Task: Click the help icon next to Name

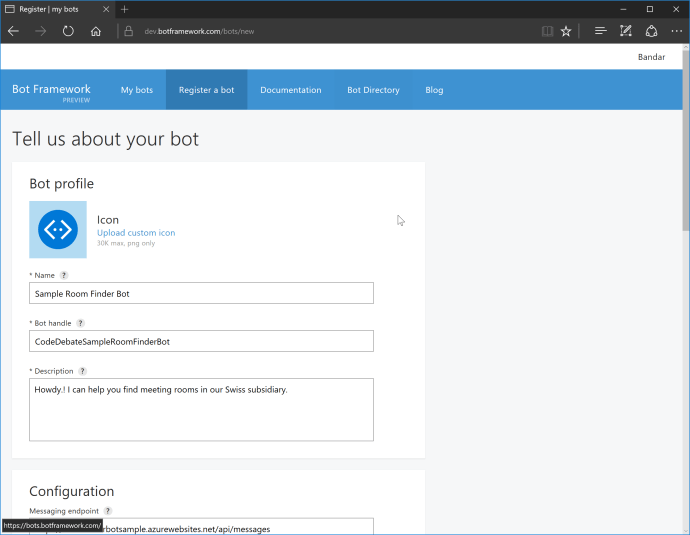Action: pyautogui.click(x=64, y=275)
